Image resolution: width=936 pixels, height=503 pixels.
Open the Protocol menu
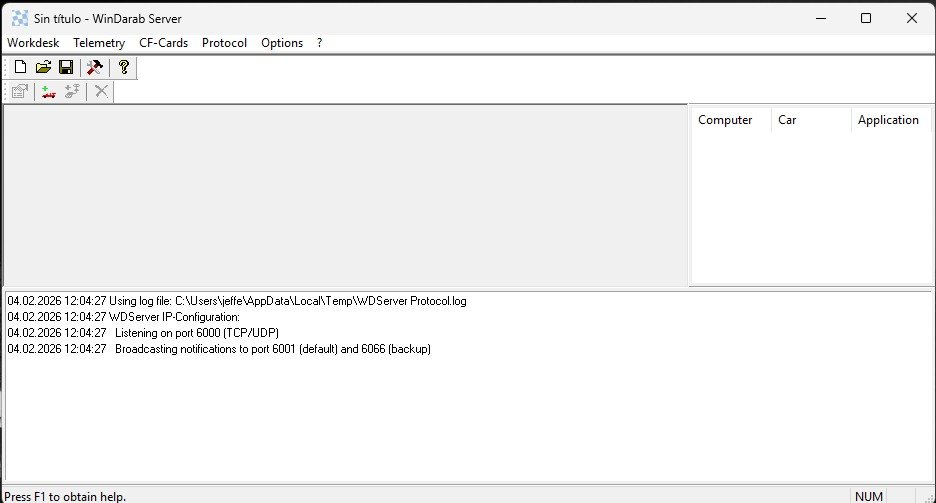[224, 43]
